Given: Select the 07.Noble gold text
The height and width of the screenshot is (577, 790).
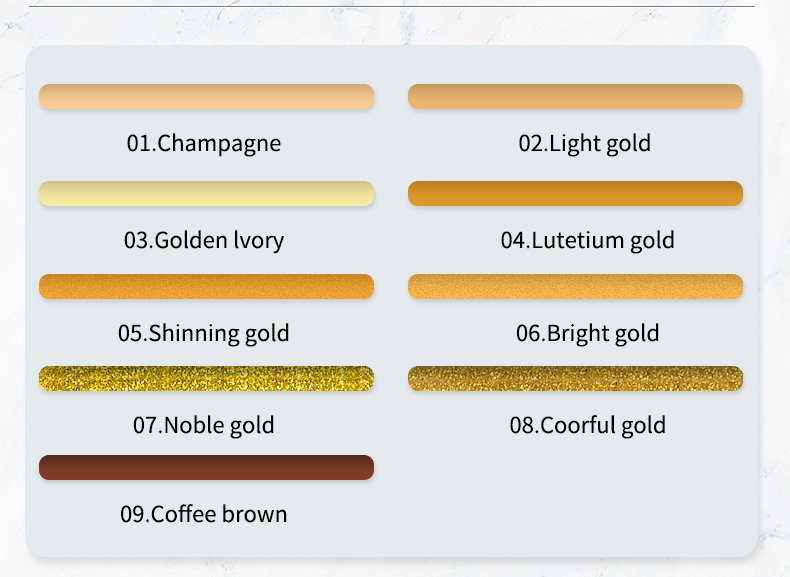Looking at the screenshot, I should 204,425.
